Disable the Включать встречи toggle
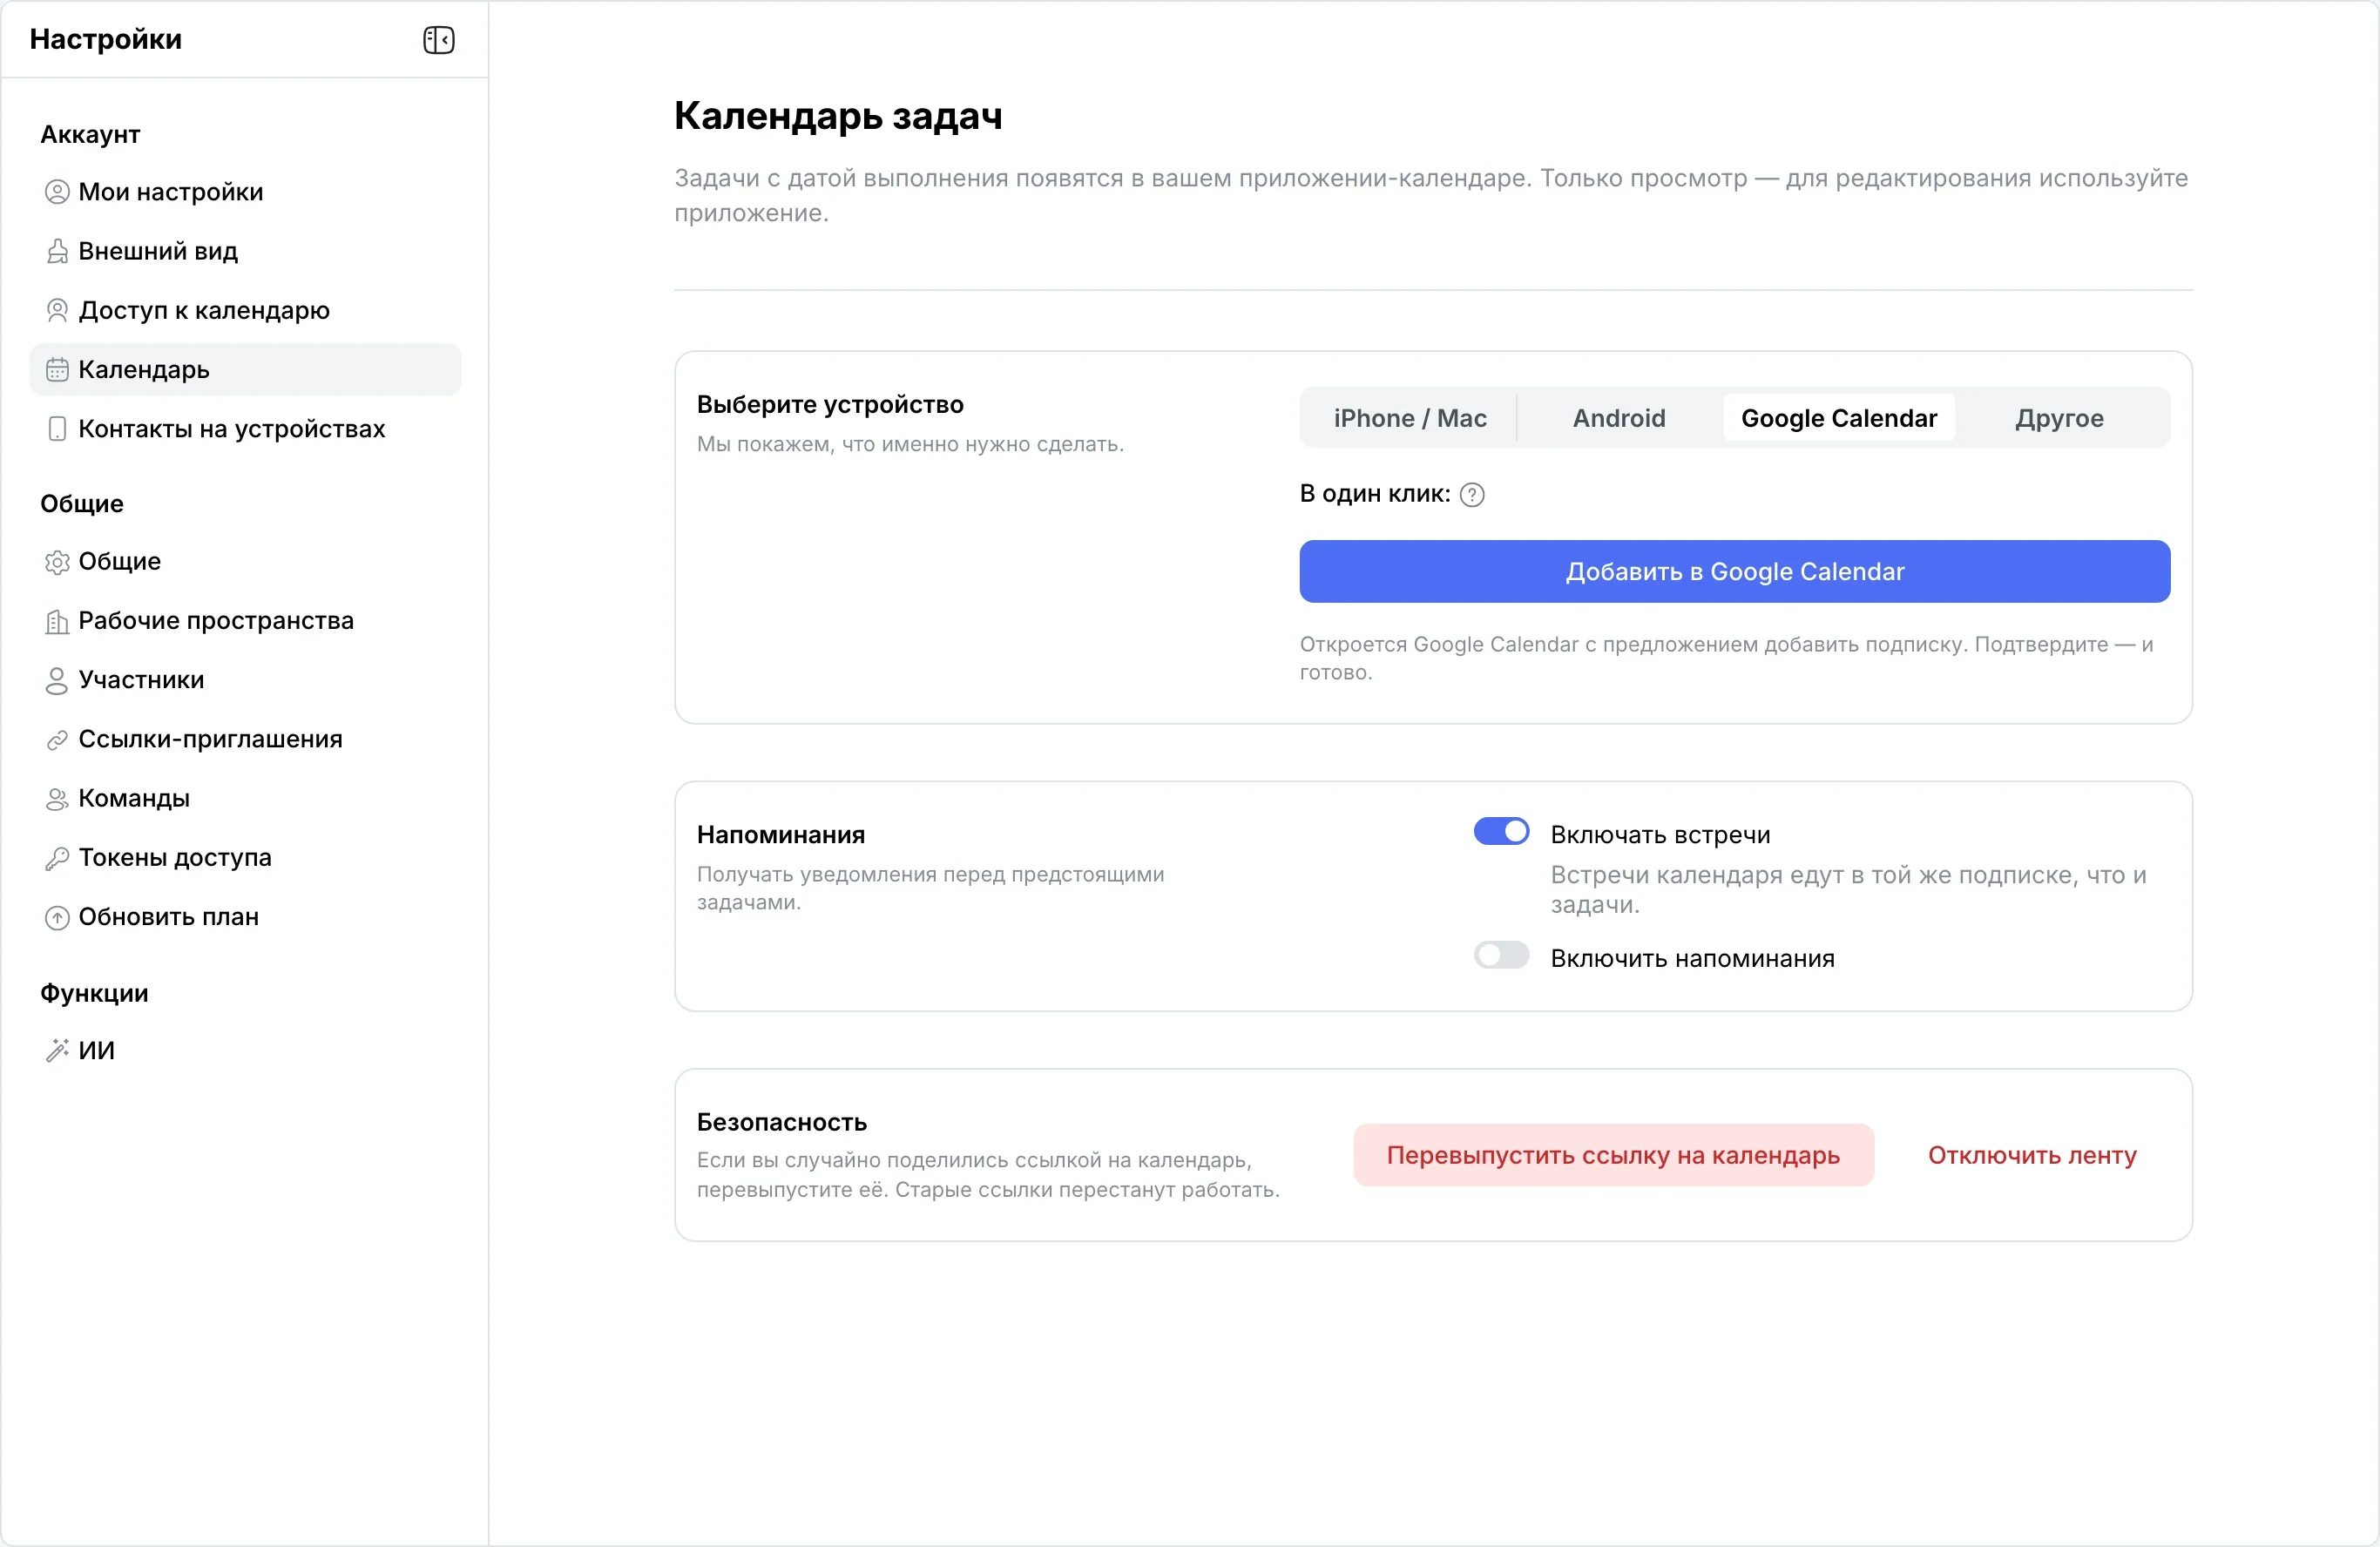Viewport: 2380px width, 1547px height. 1501,832
